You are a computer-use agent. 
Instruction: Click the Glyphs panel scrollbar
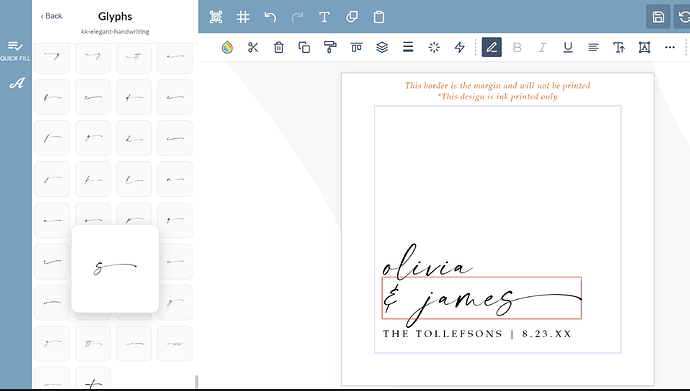(196, 381)
